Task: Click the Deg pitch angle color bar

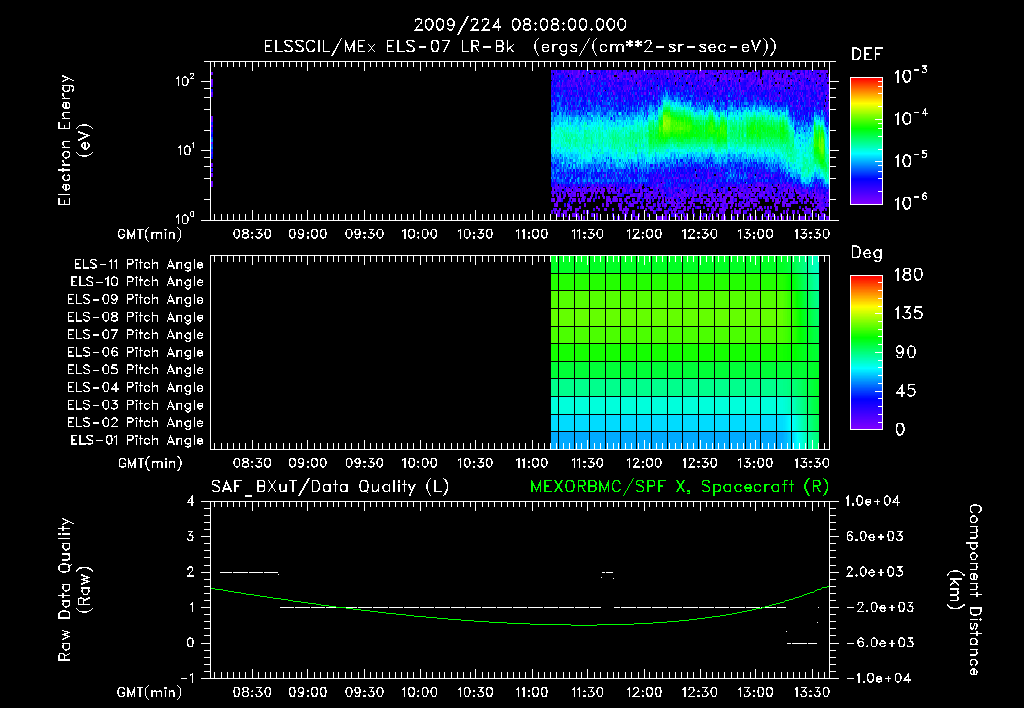Action: (x=866, y=352)
